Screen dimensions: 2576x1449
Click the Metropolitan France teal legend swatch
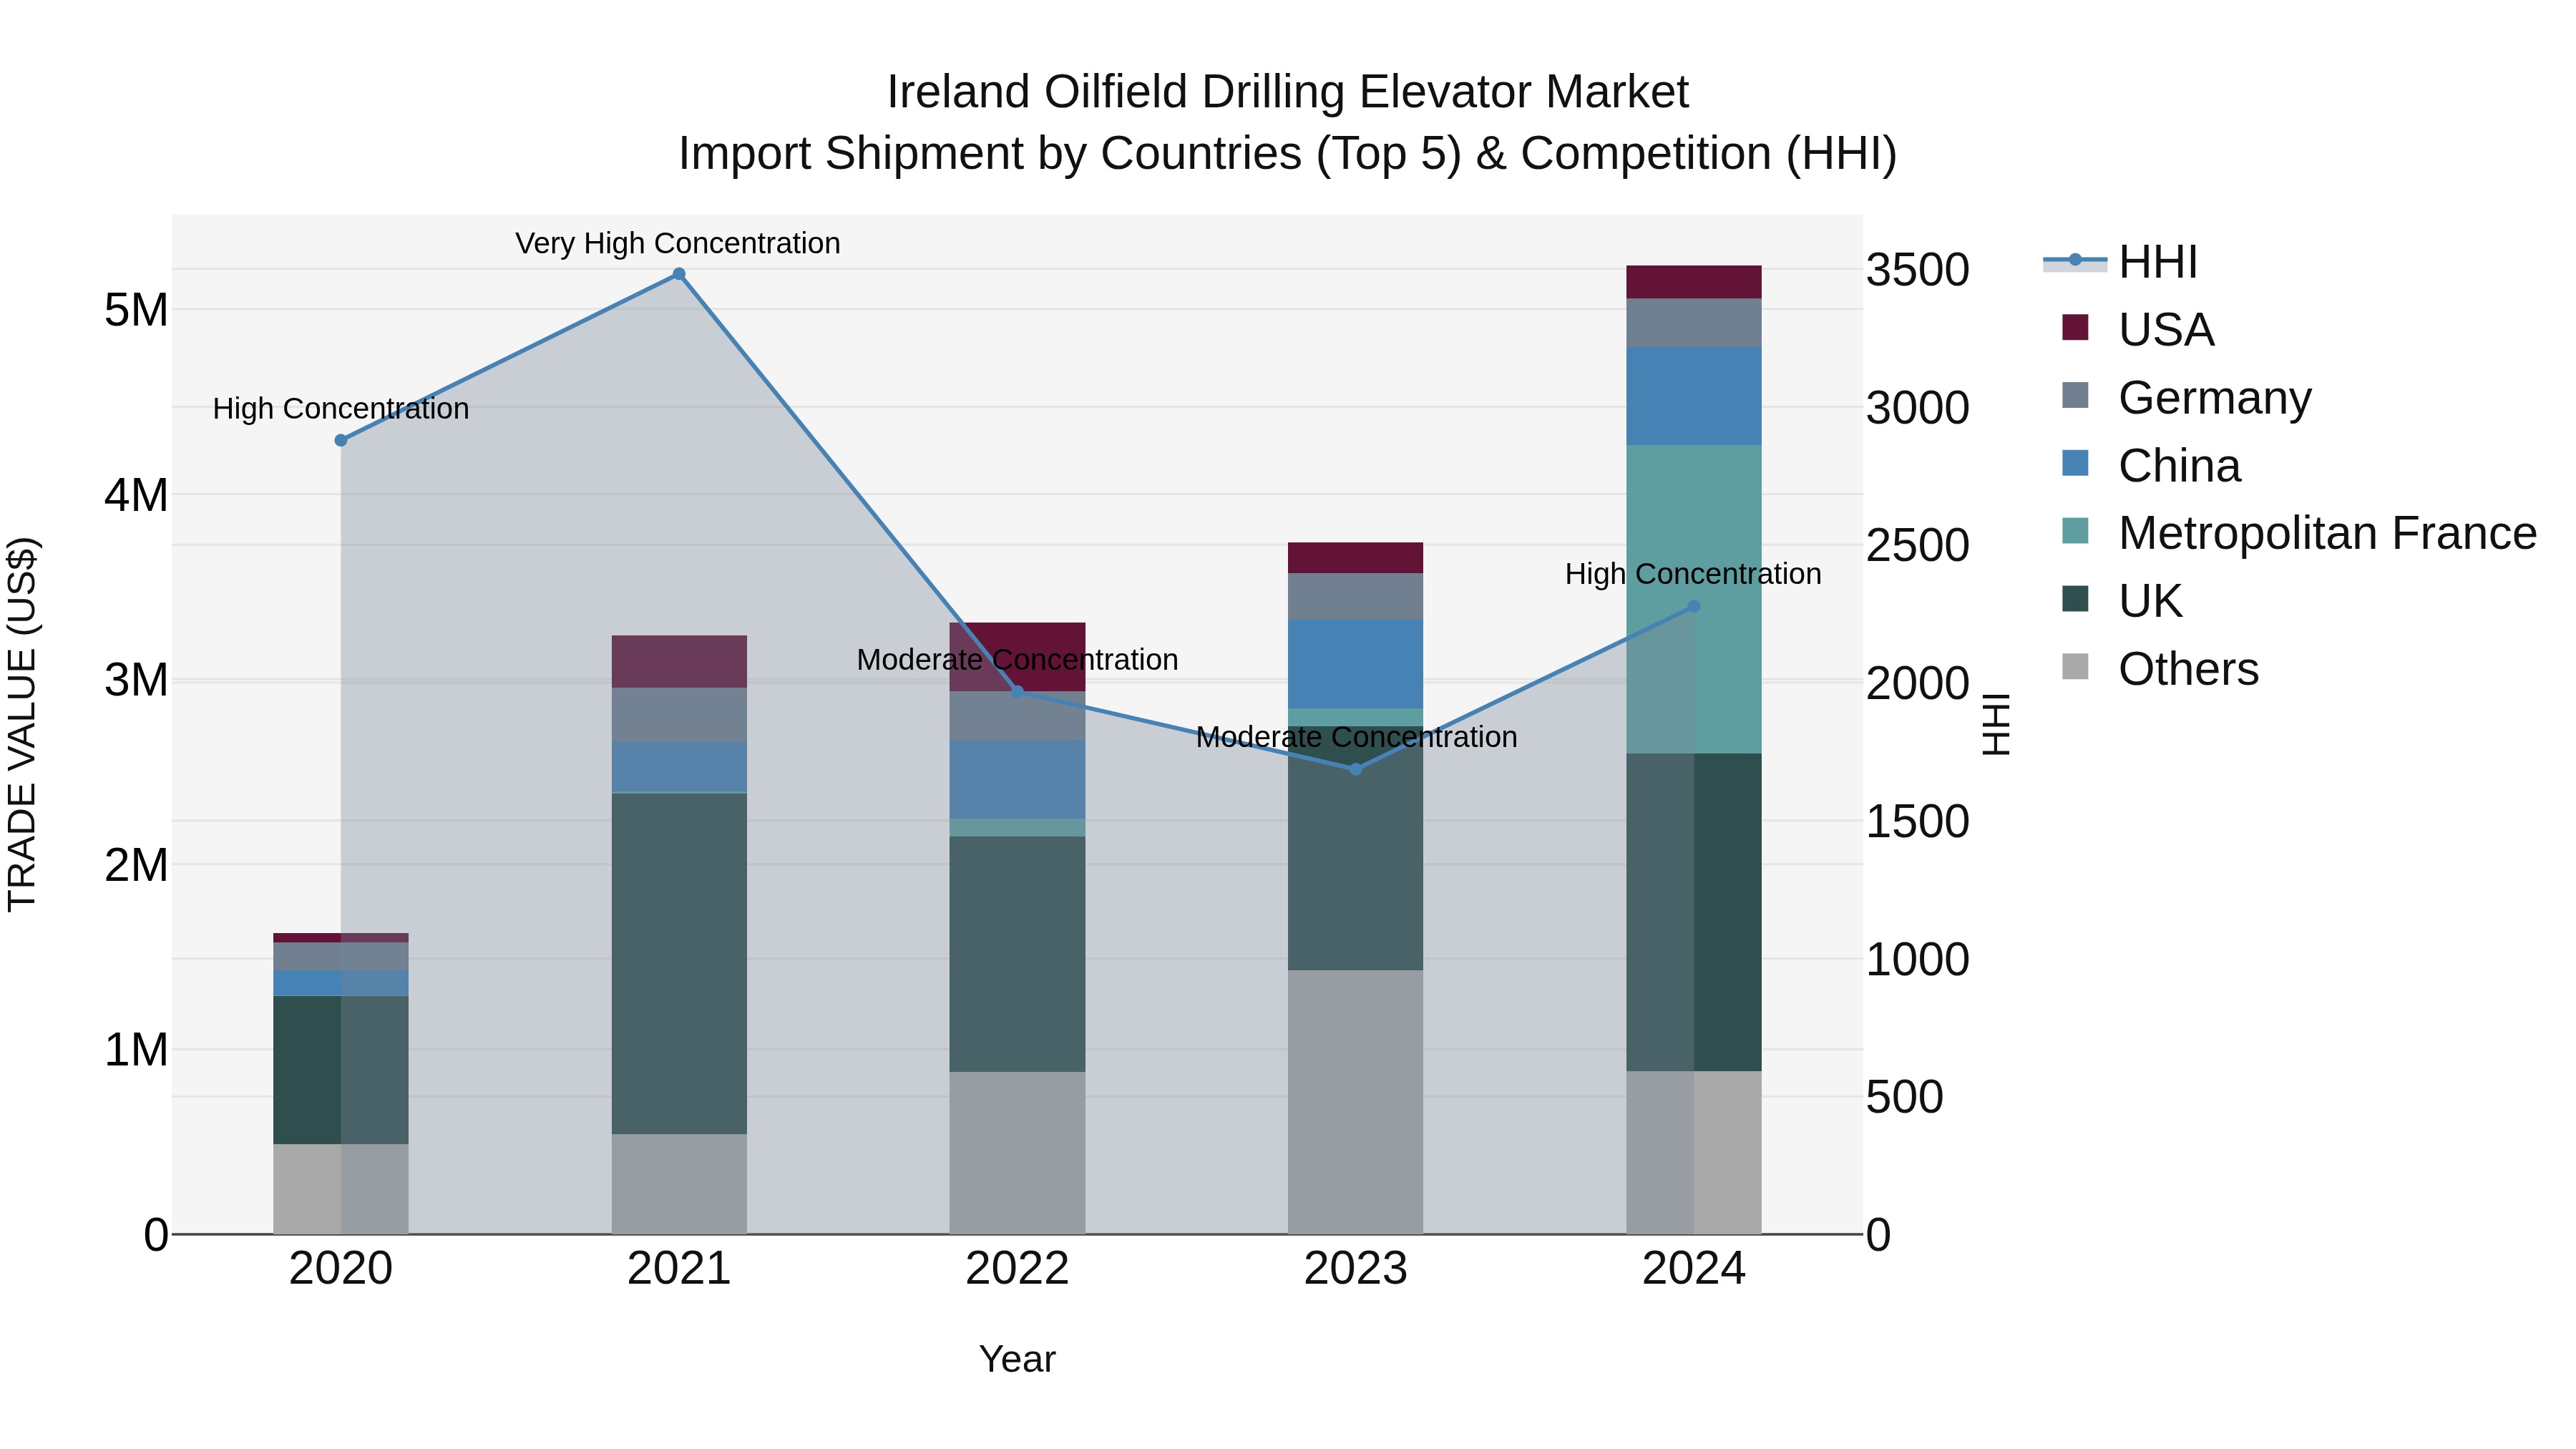pos(2075,531)
